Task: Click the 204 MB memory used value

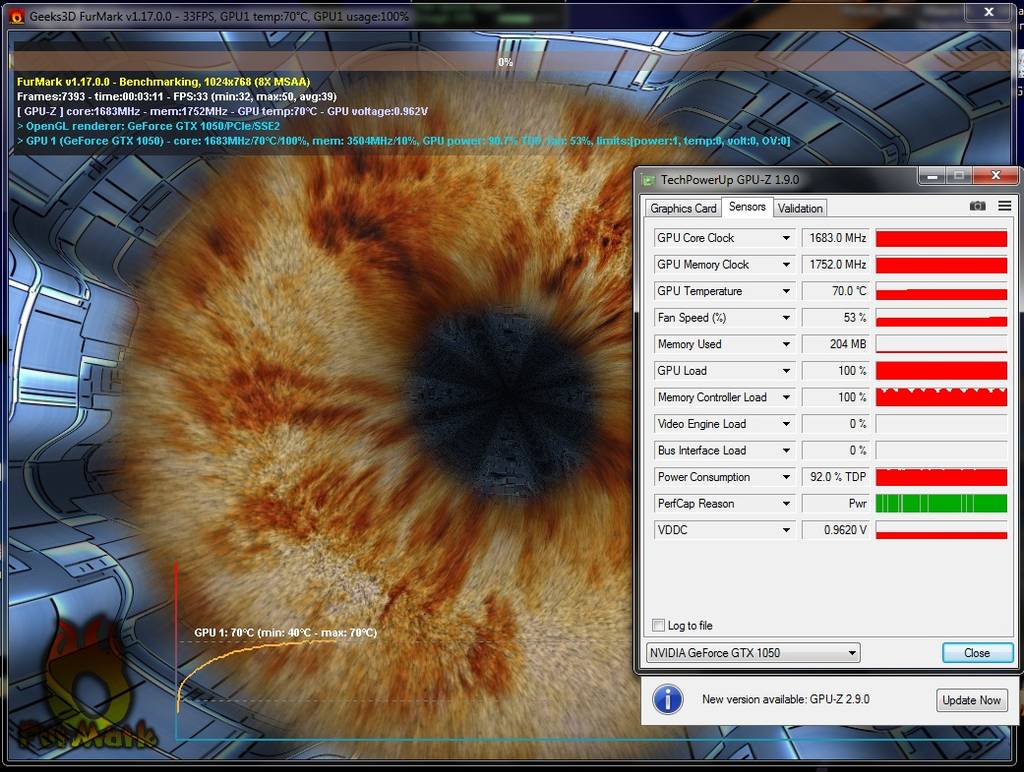Action: click(x=836, y=344)
